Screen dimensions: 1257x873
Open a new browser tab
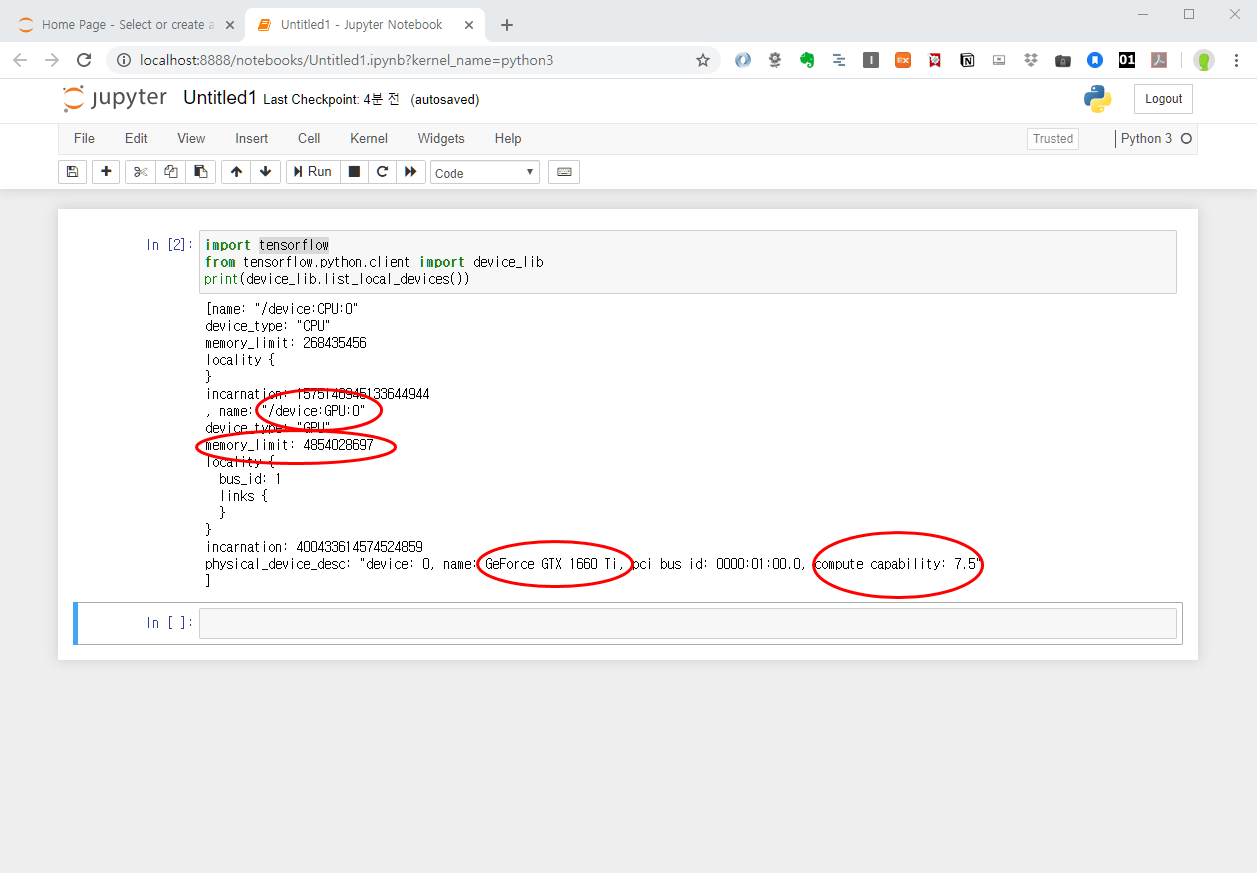507,25
